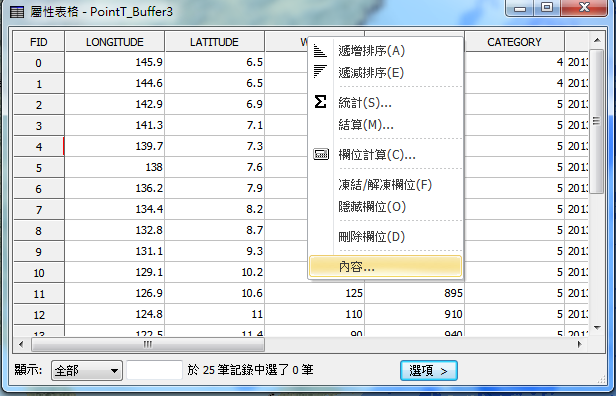Click longitude cell 138
The image size is (616, 396).
click(x=115, y=167)
